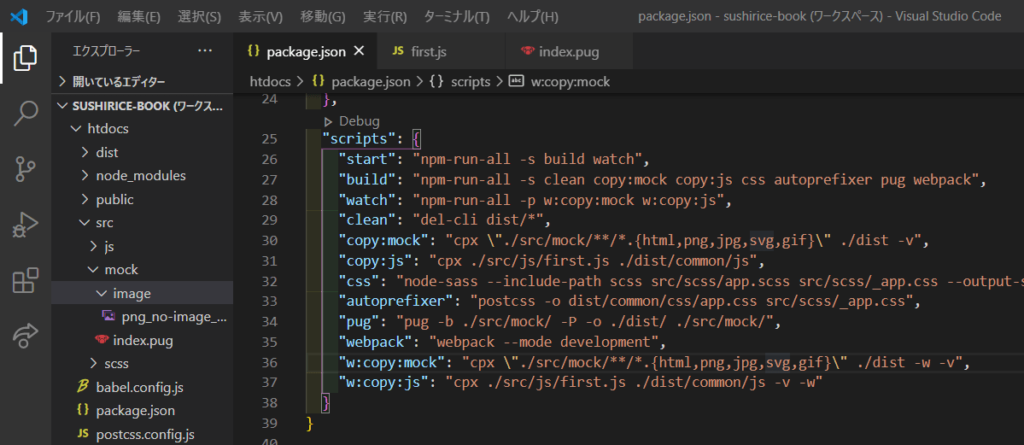Click w:copy:mock in the breadcrumb
This screenshot has height=445, width=1024.
tap(569, 82)
